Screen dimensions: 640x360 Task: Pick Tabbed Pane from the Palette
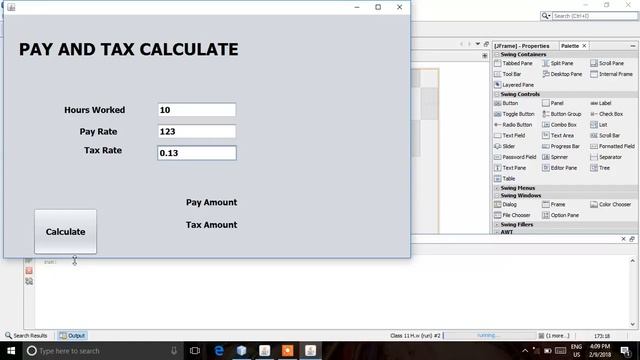(x=513, y=63)
